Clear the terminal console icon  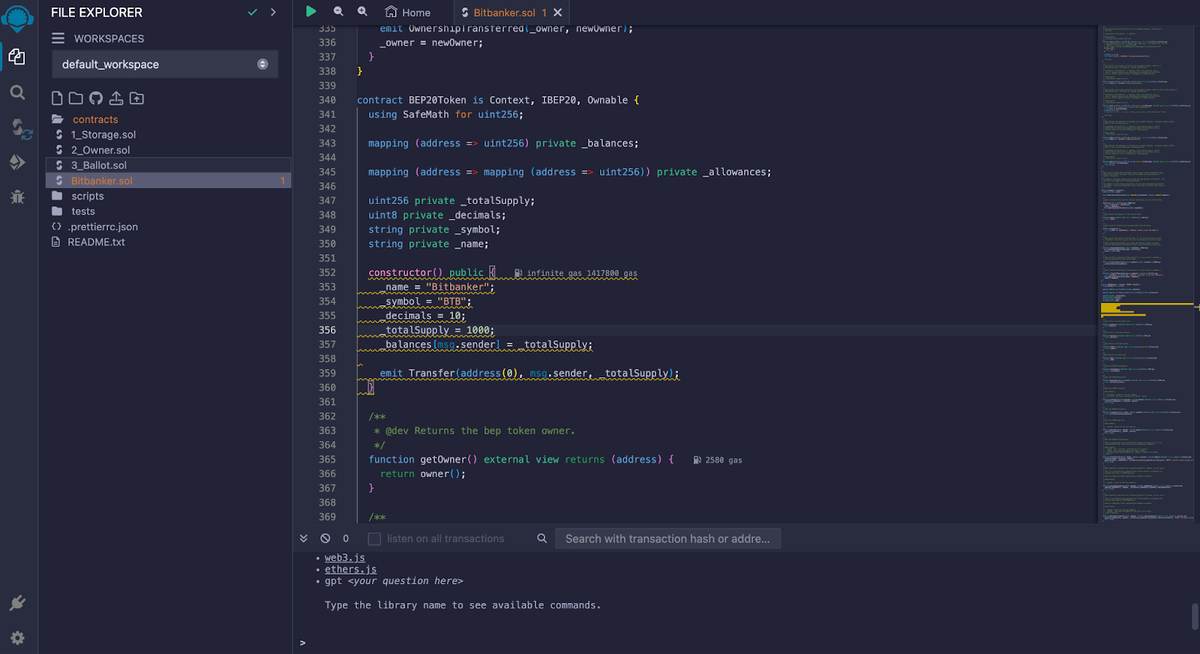325,538
